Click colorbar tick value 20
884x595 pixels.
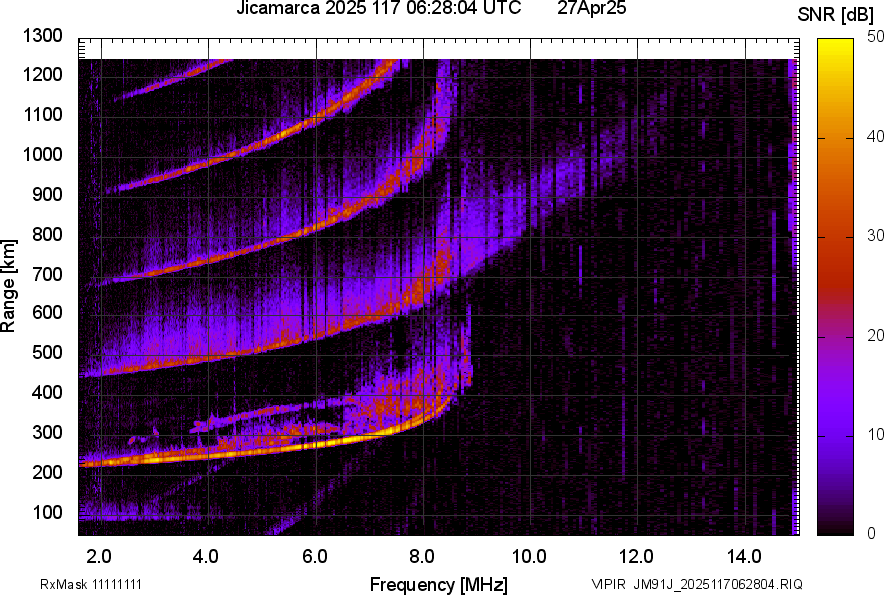click(876, 336)
